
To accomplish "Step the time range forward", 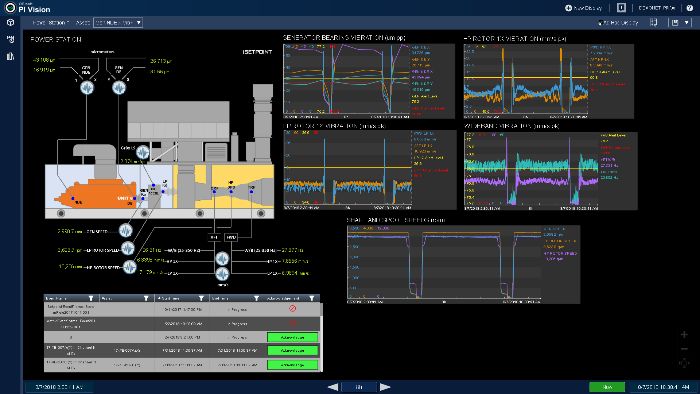I will click(x=385, y=387).
